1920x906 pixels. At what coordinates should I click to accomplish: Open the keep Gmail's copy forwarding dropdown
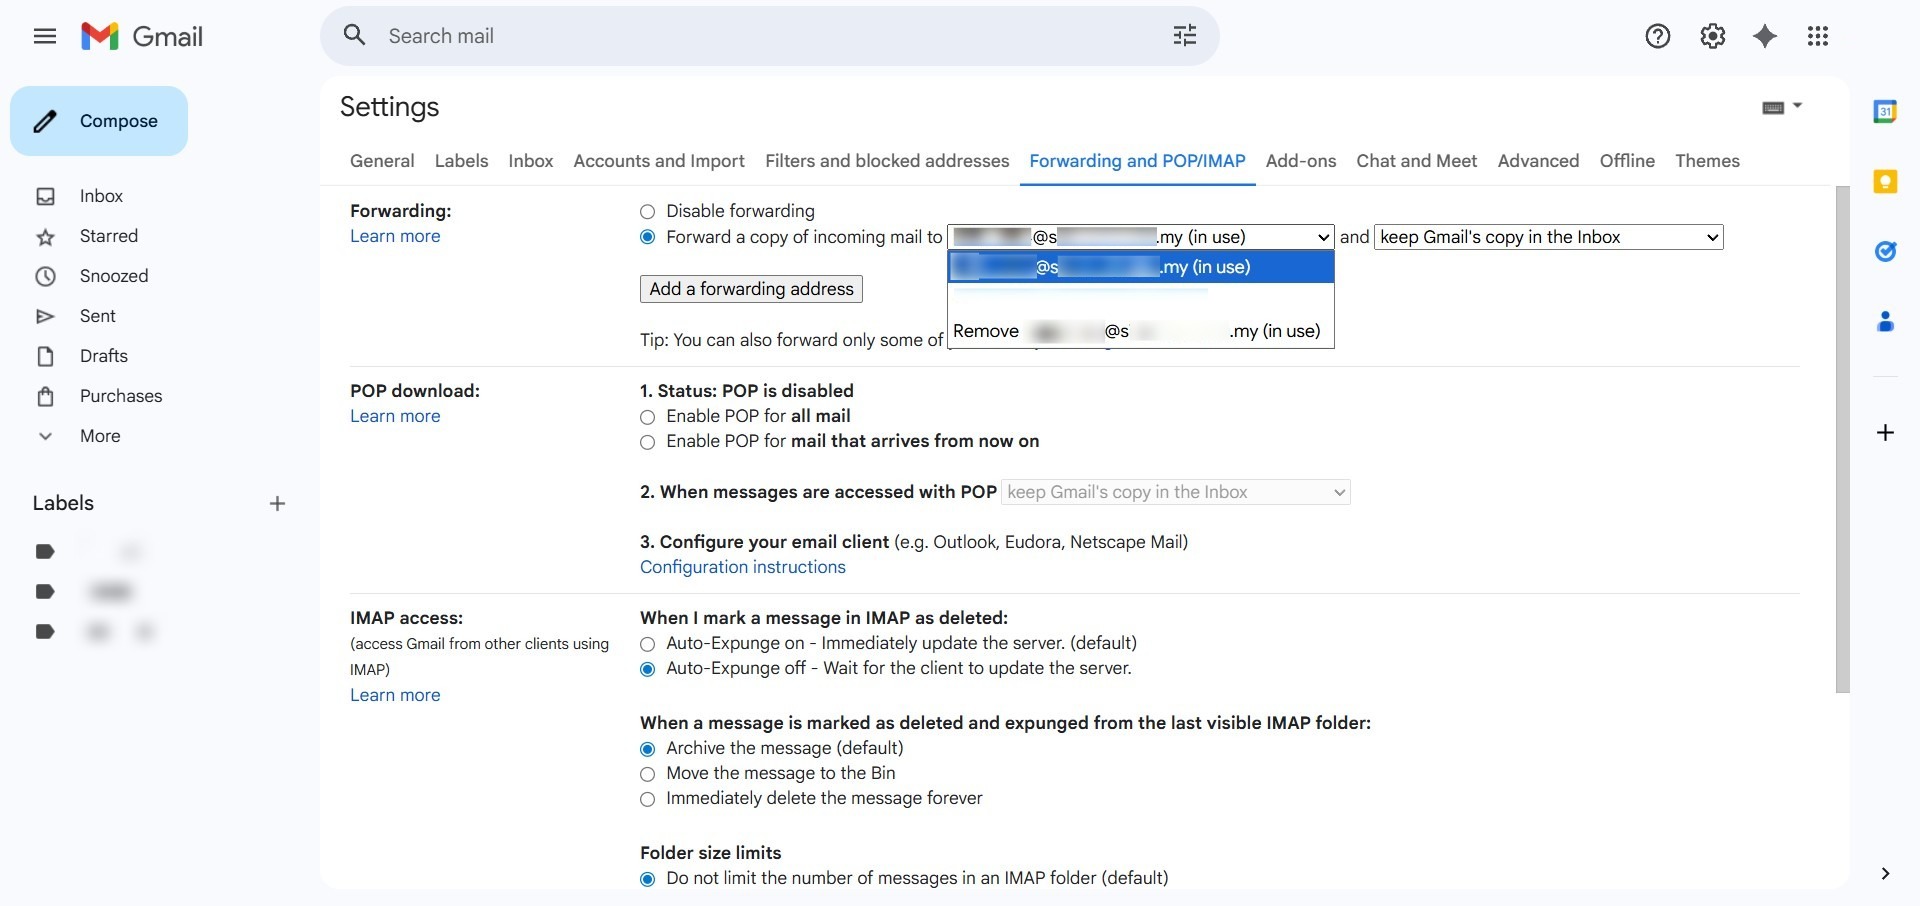[x=1547, y=237]
